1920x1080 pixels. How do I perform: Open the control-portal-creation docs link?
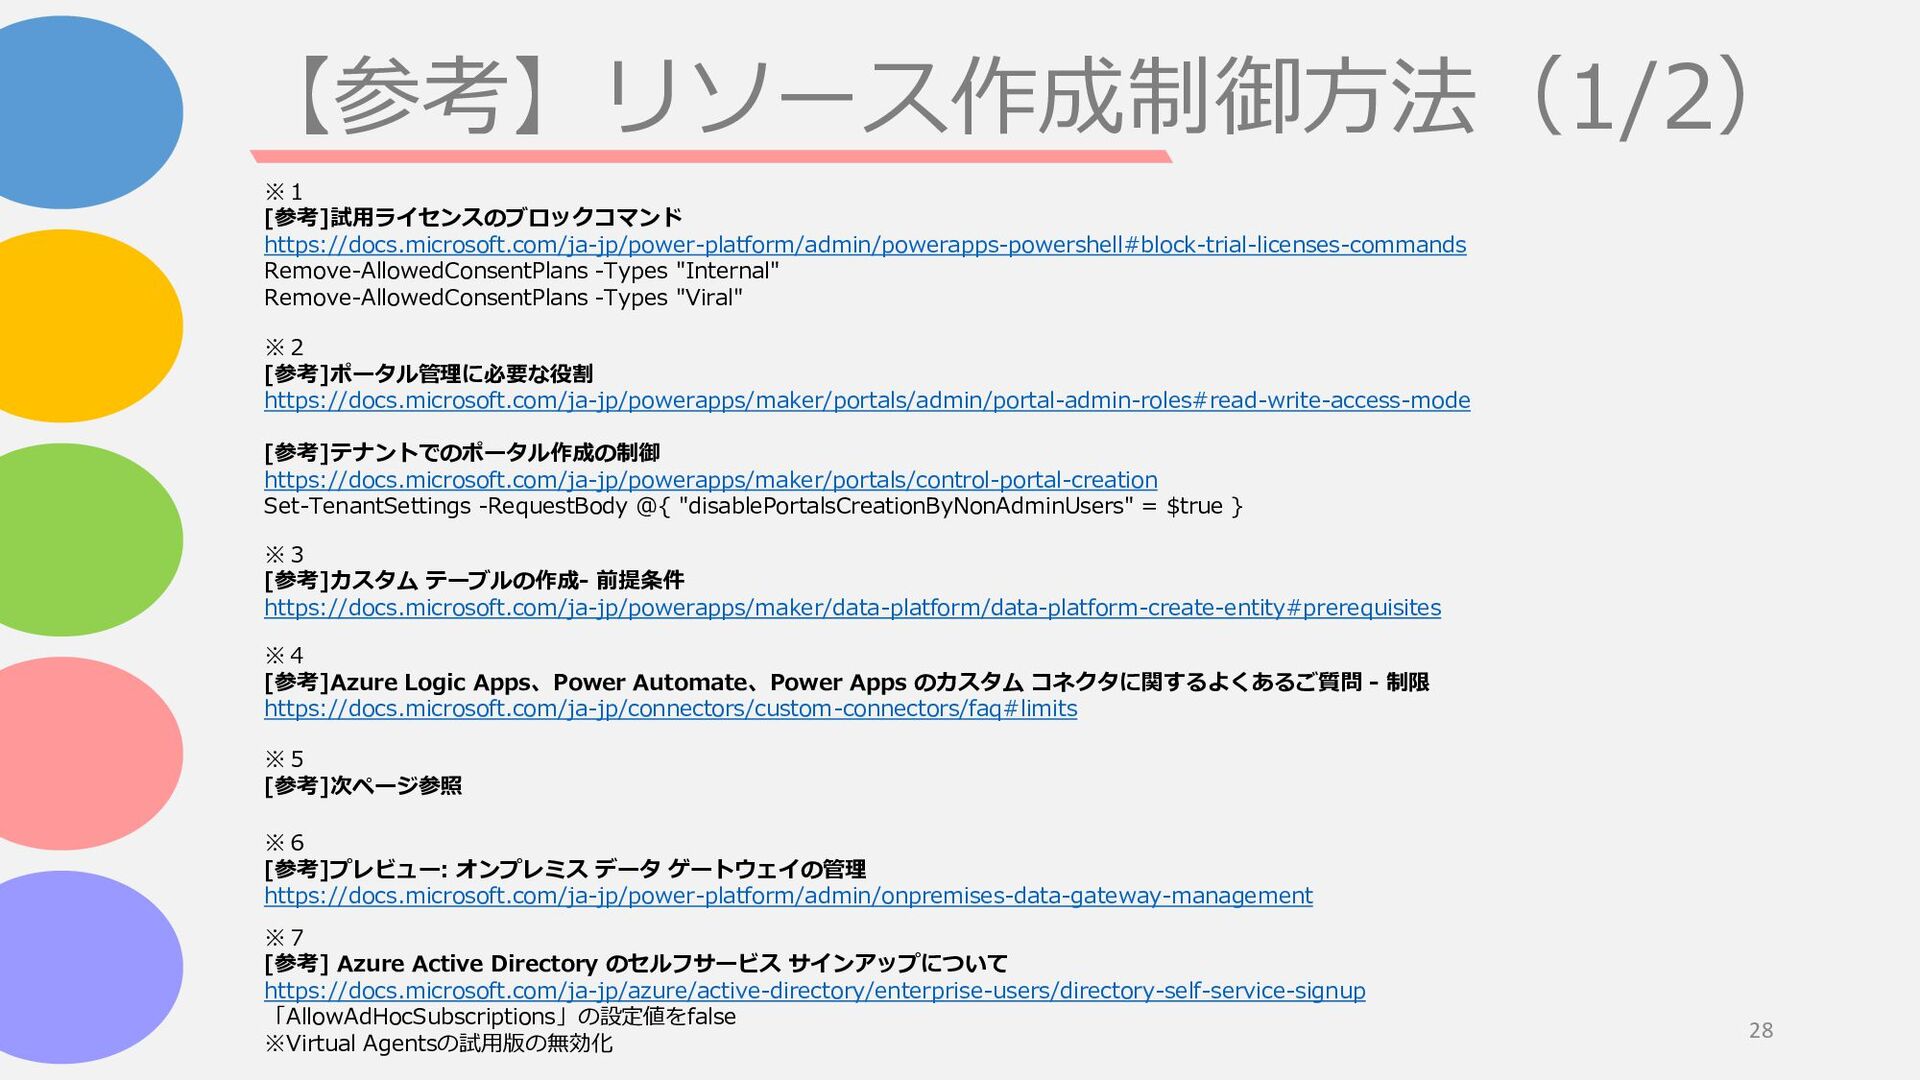(x=711, y=480)
